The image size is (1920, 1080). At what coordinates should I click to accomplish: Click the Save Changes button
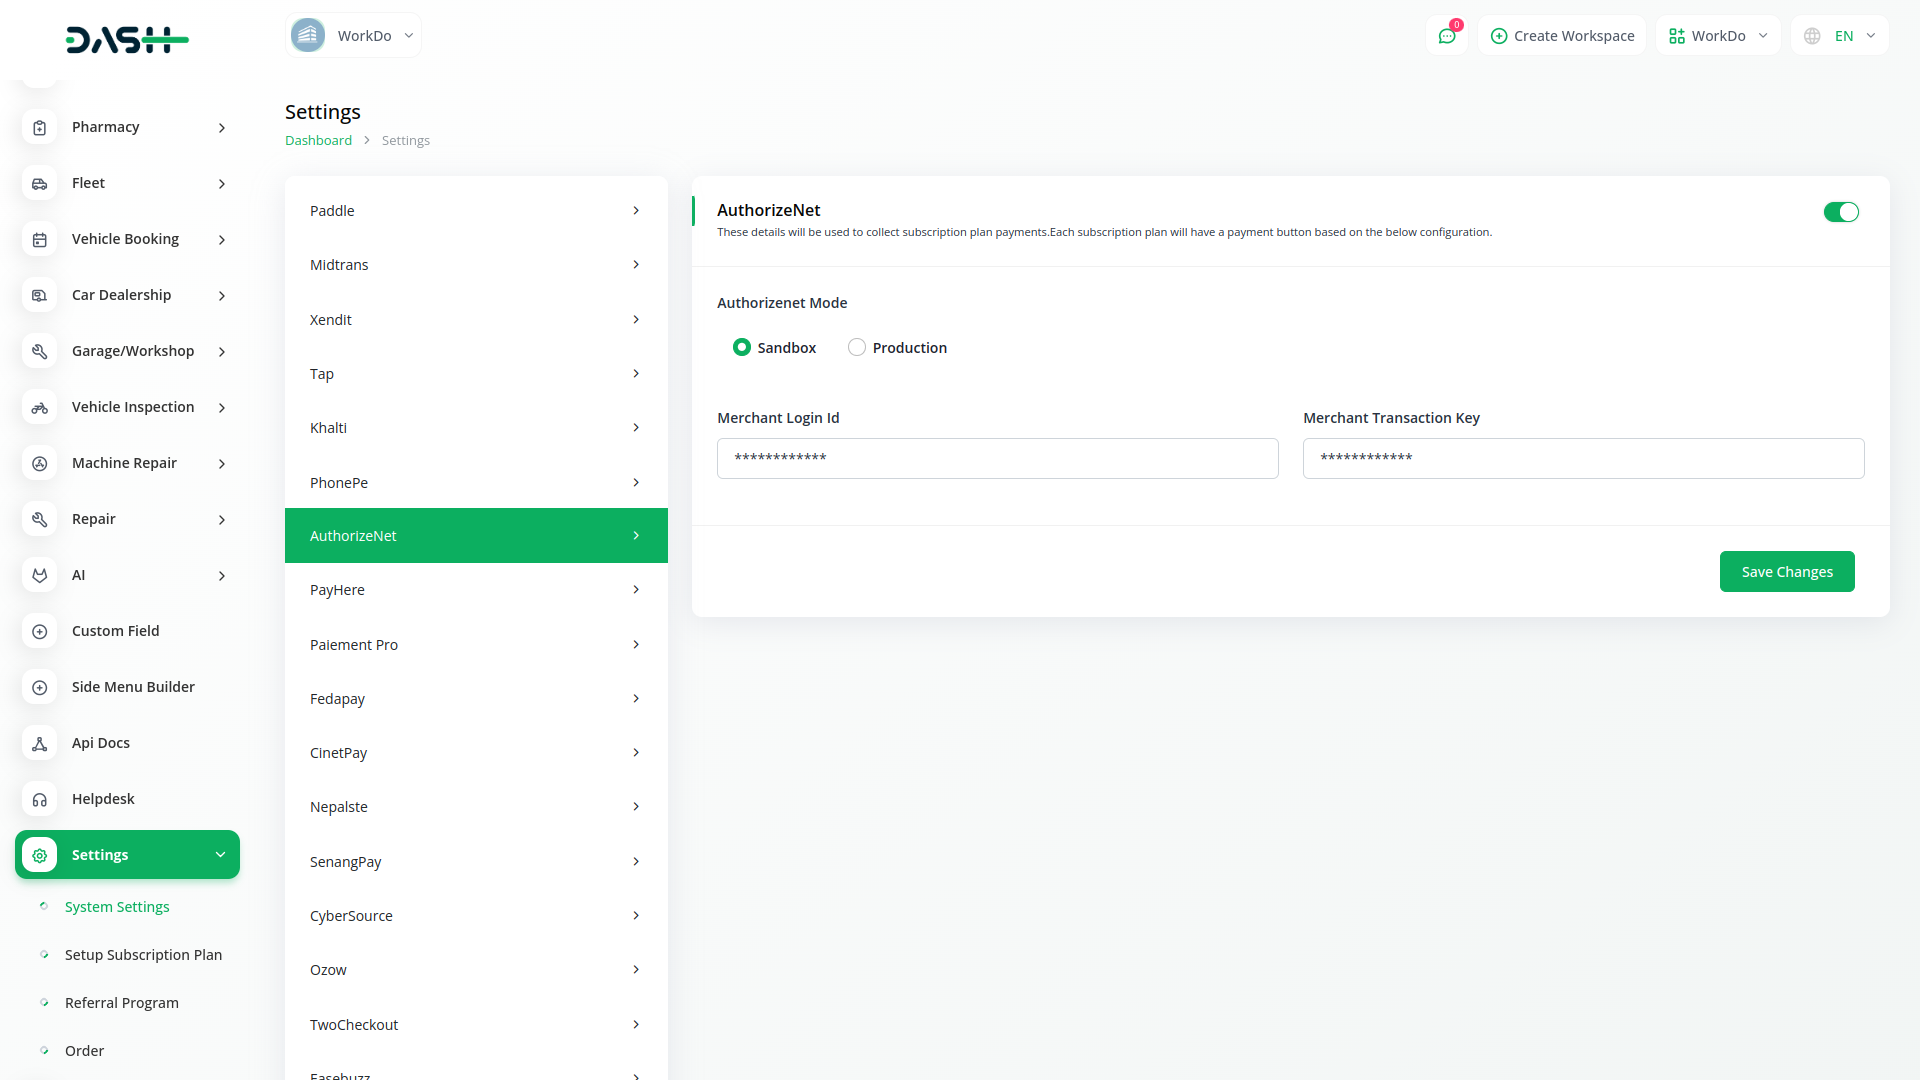[1787, 572]
